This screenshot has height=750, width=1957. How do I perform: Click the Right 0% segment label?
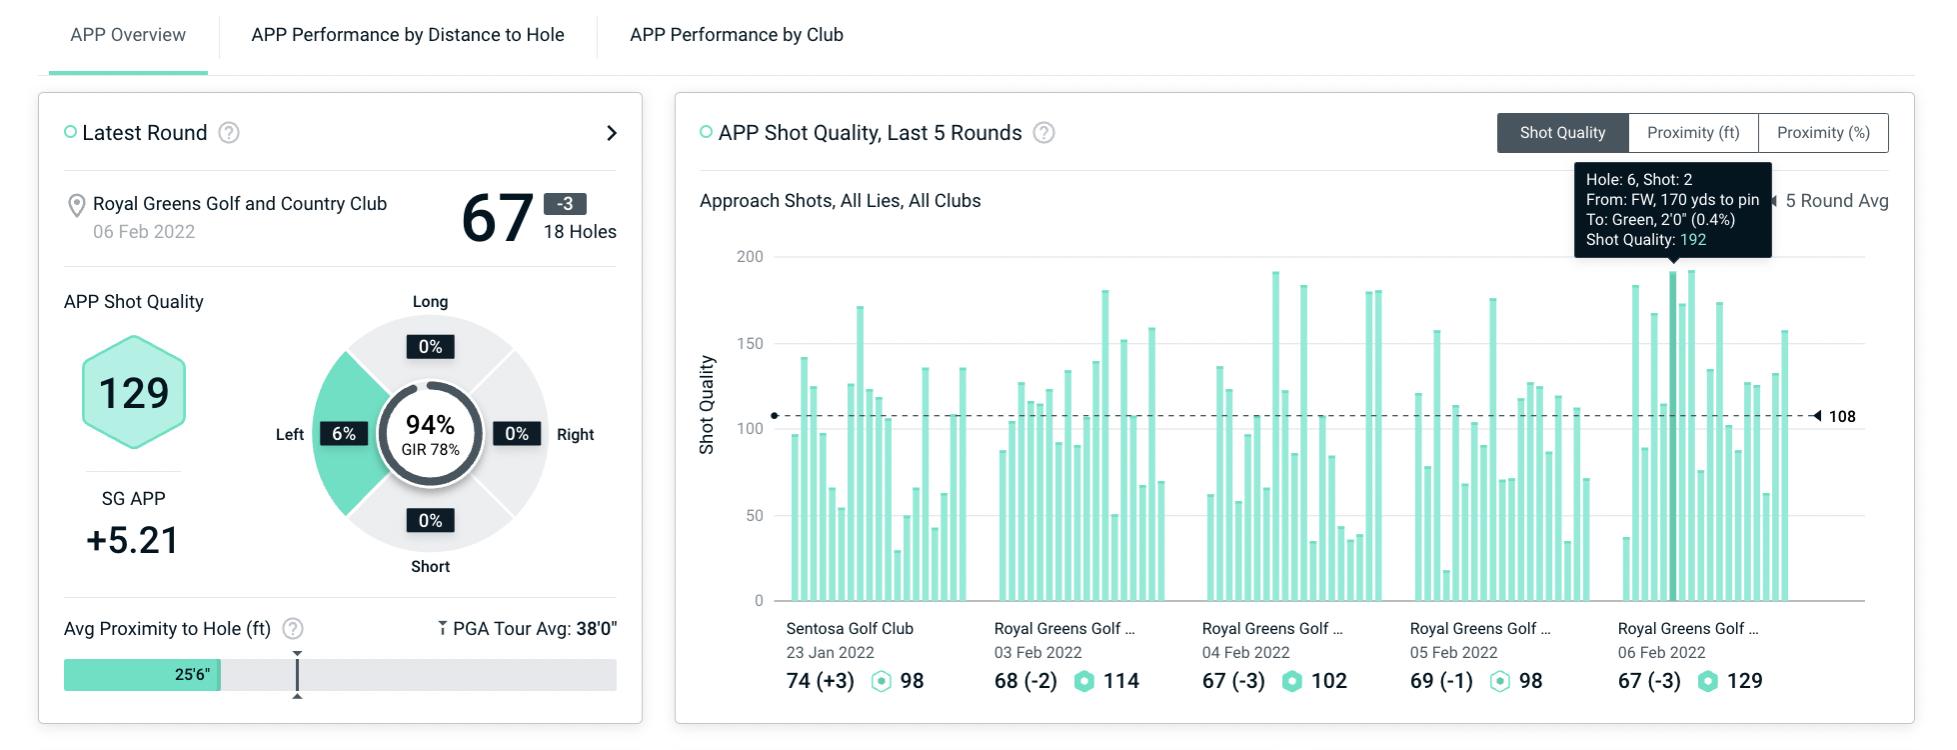(x=517, y=434)
